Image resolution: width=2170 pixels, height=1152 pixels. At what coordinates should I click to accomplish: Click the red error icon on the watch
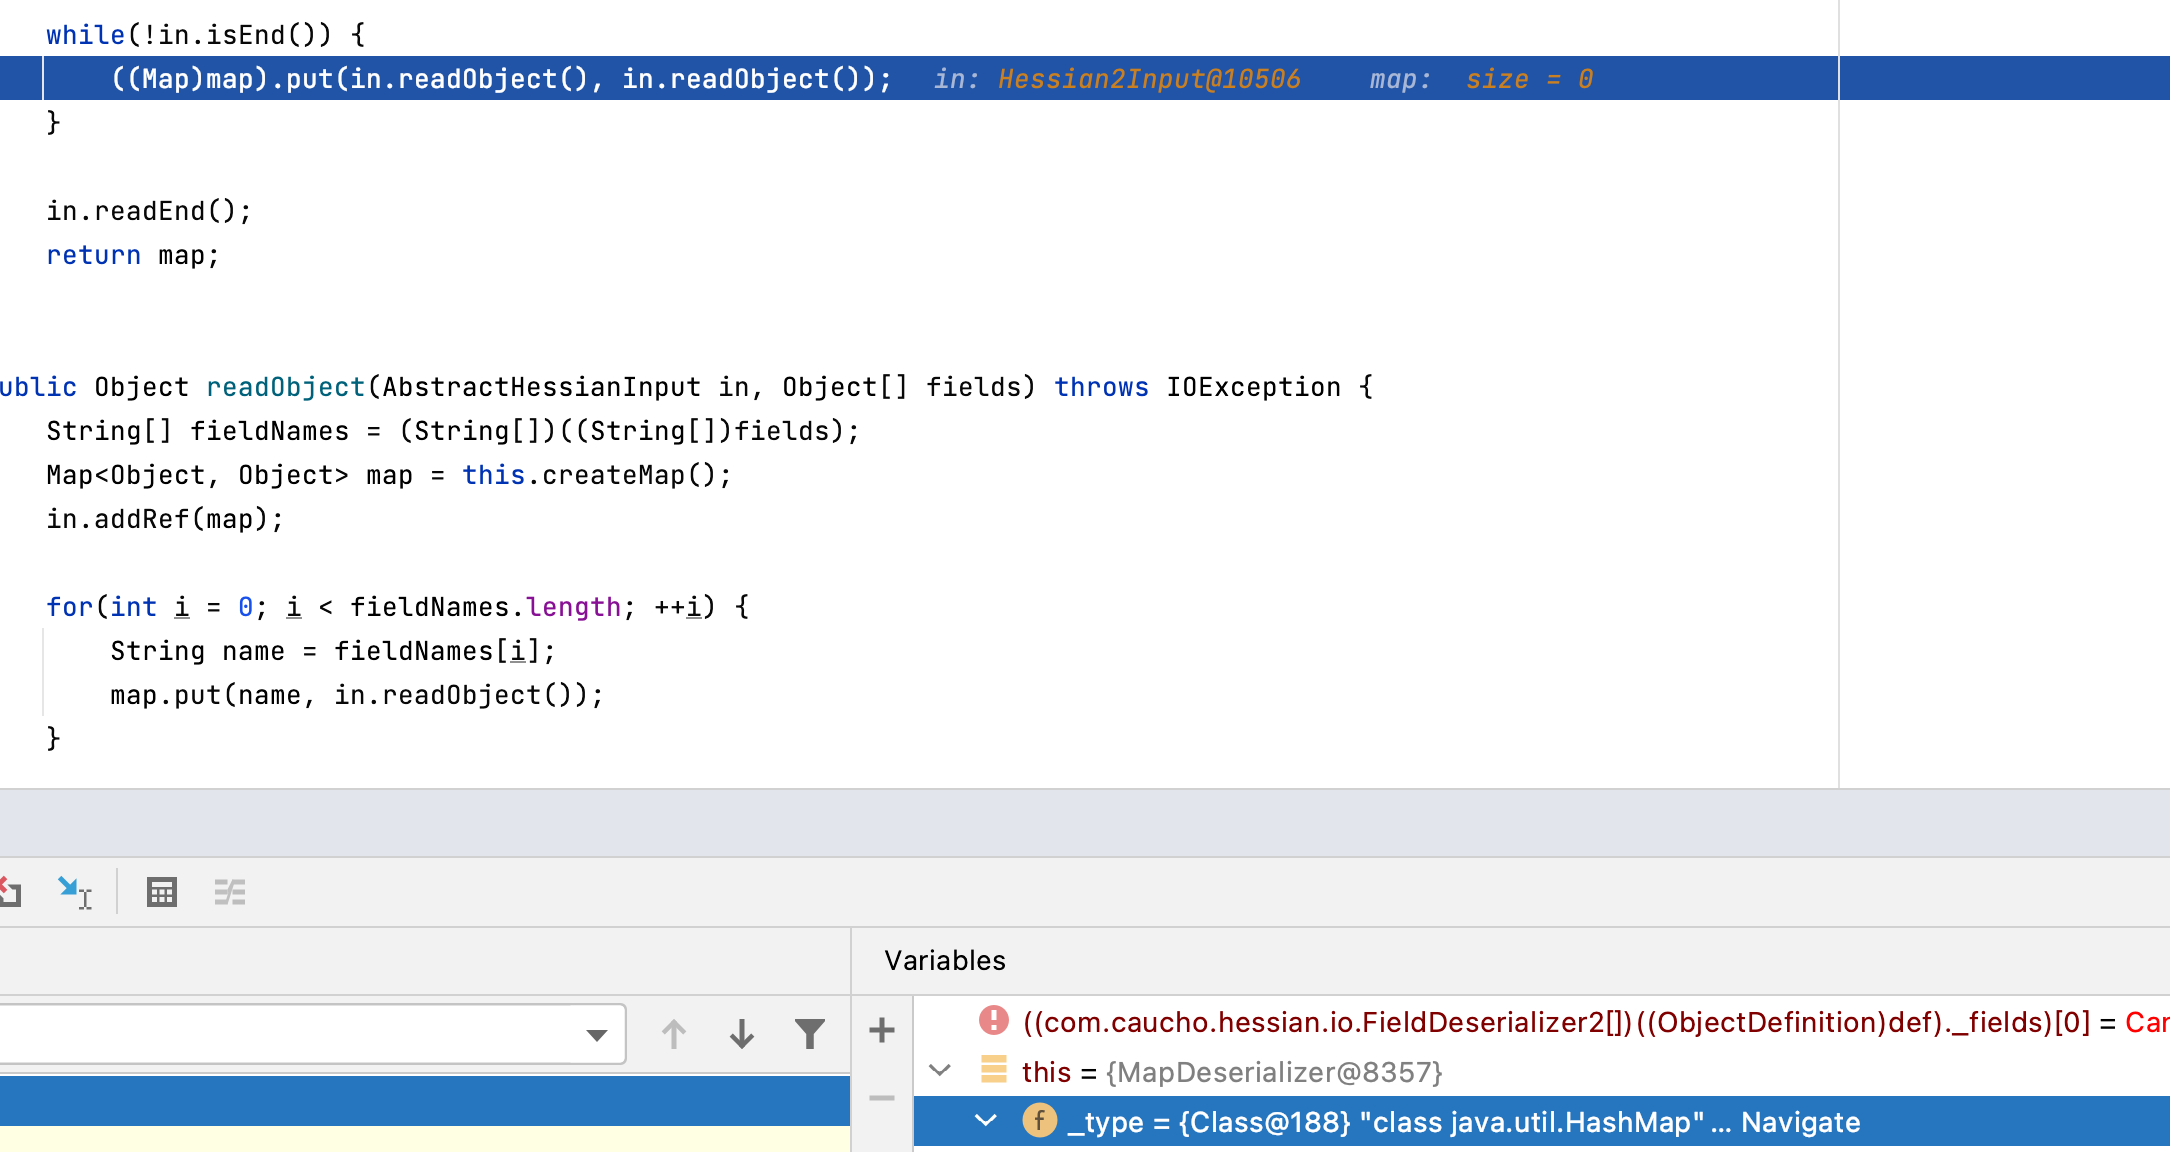pos(993,1020)
